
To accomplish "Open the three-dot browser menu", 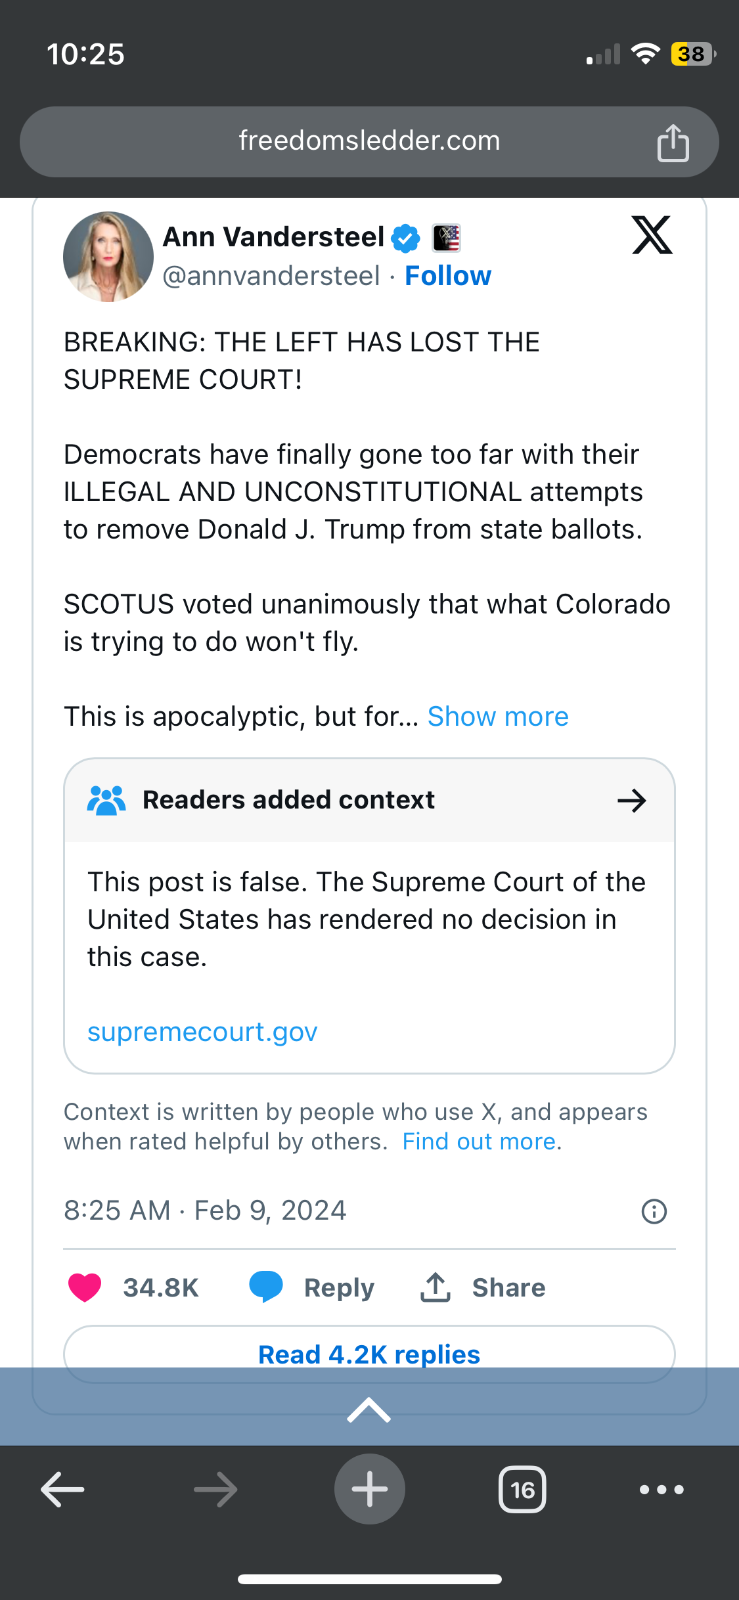I will point(661,1489).
